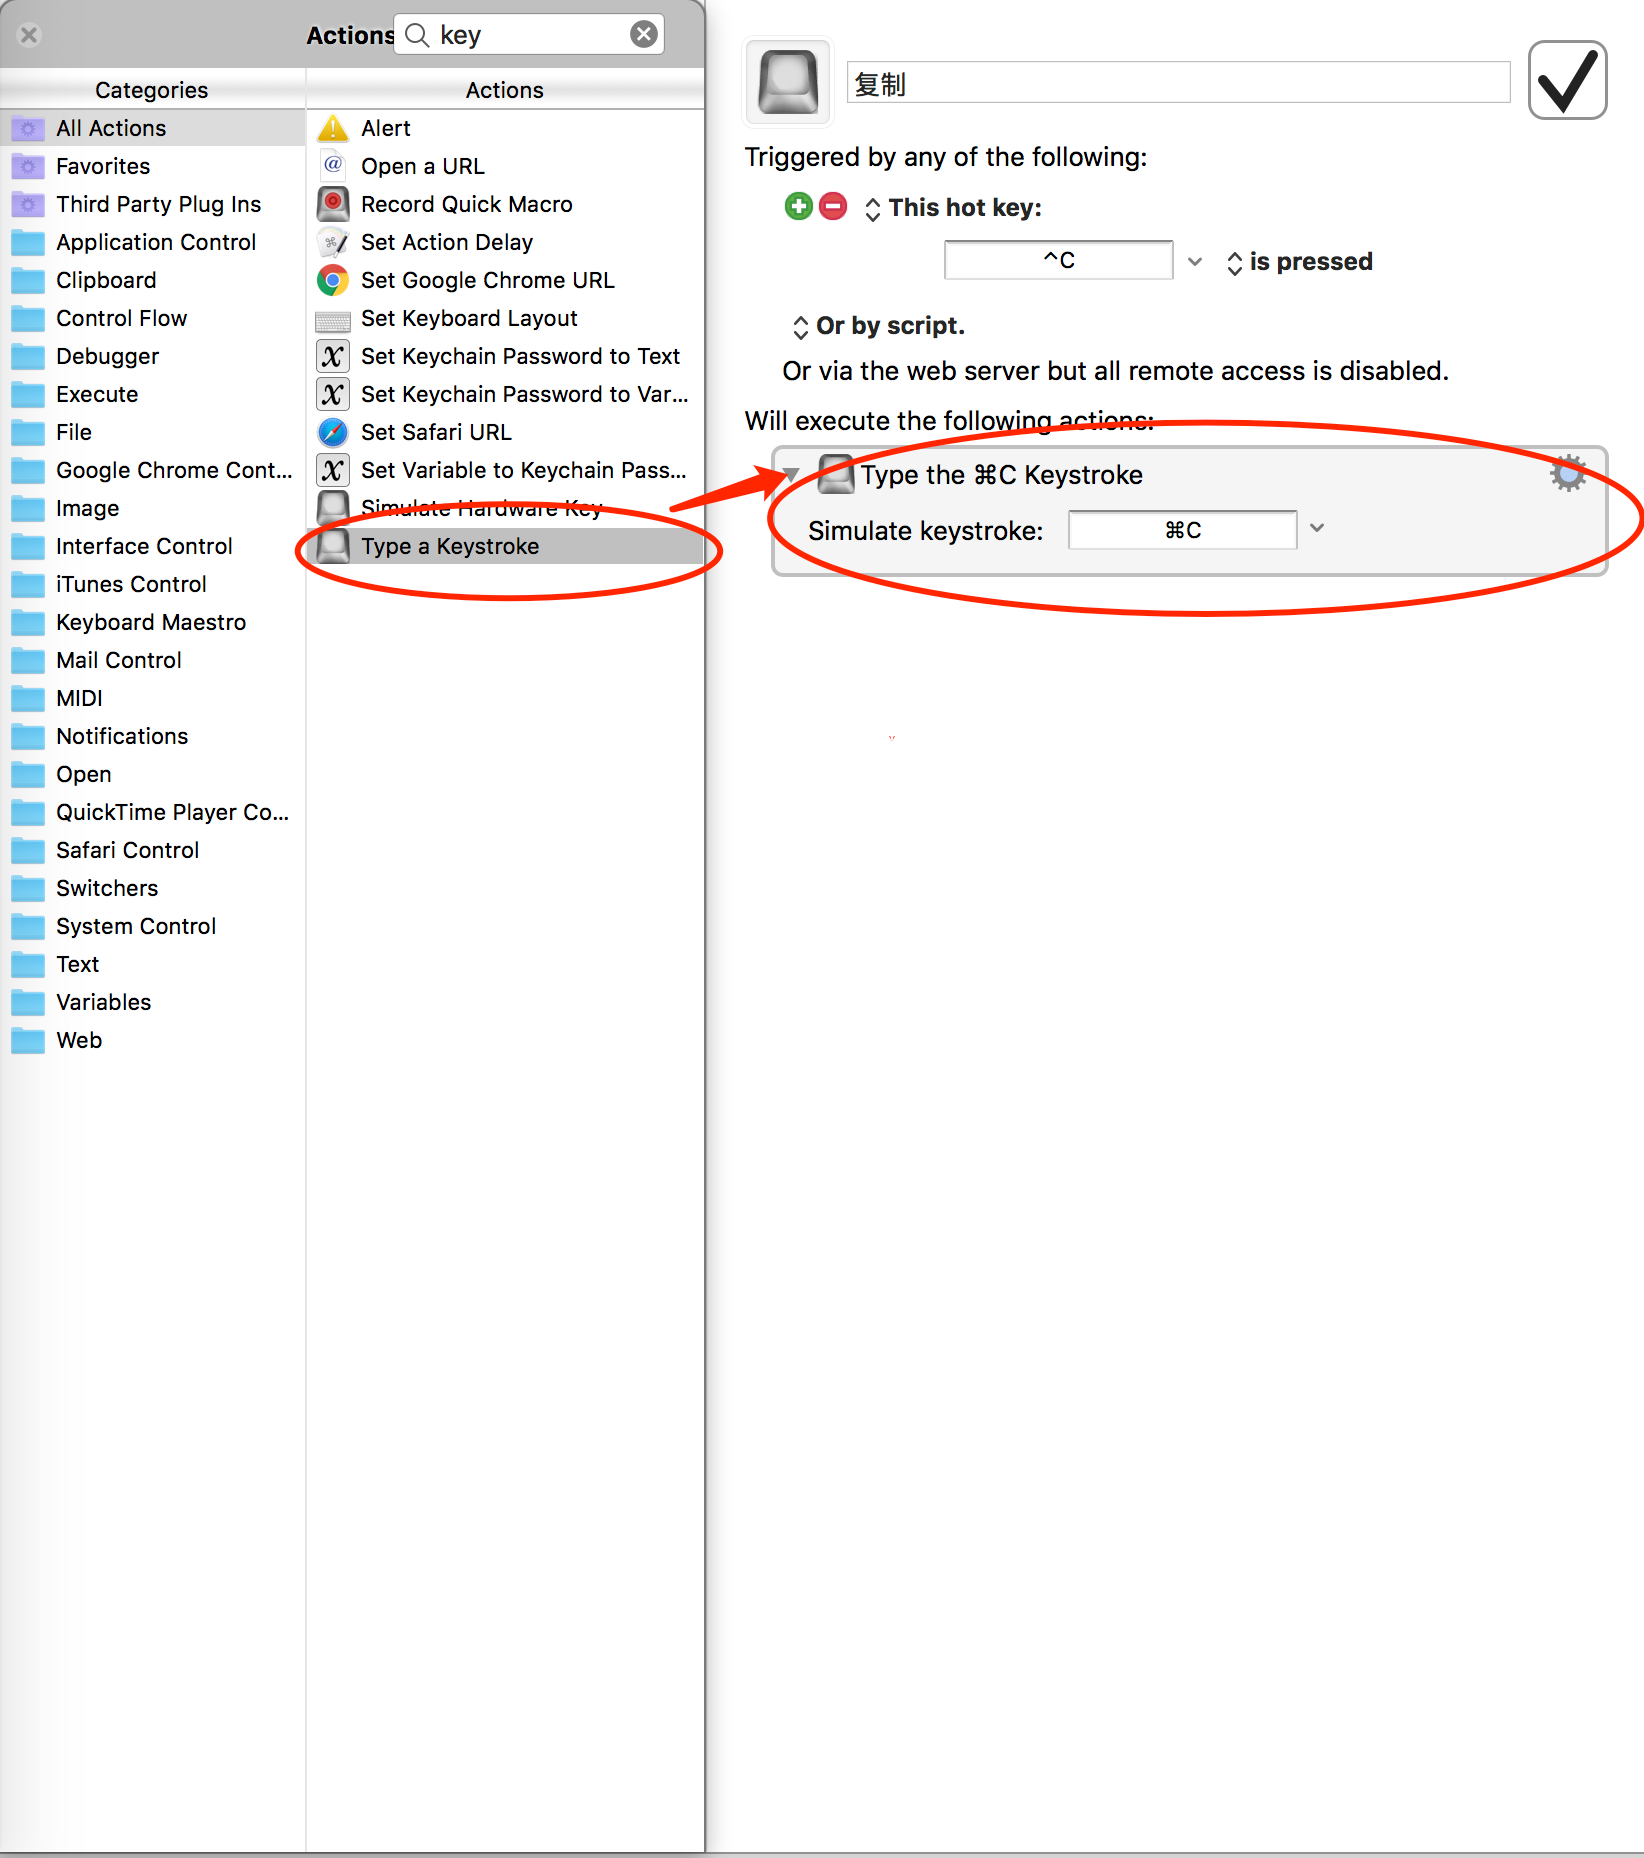Open the Clipboard category folder
The height and width of the screenshot is (1858, 1644).
point(153,280)
